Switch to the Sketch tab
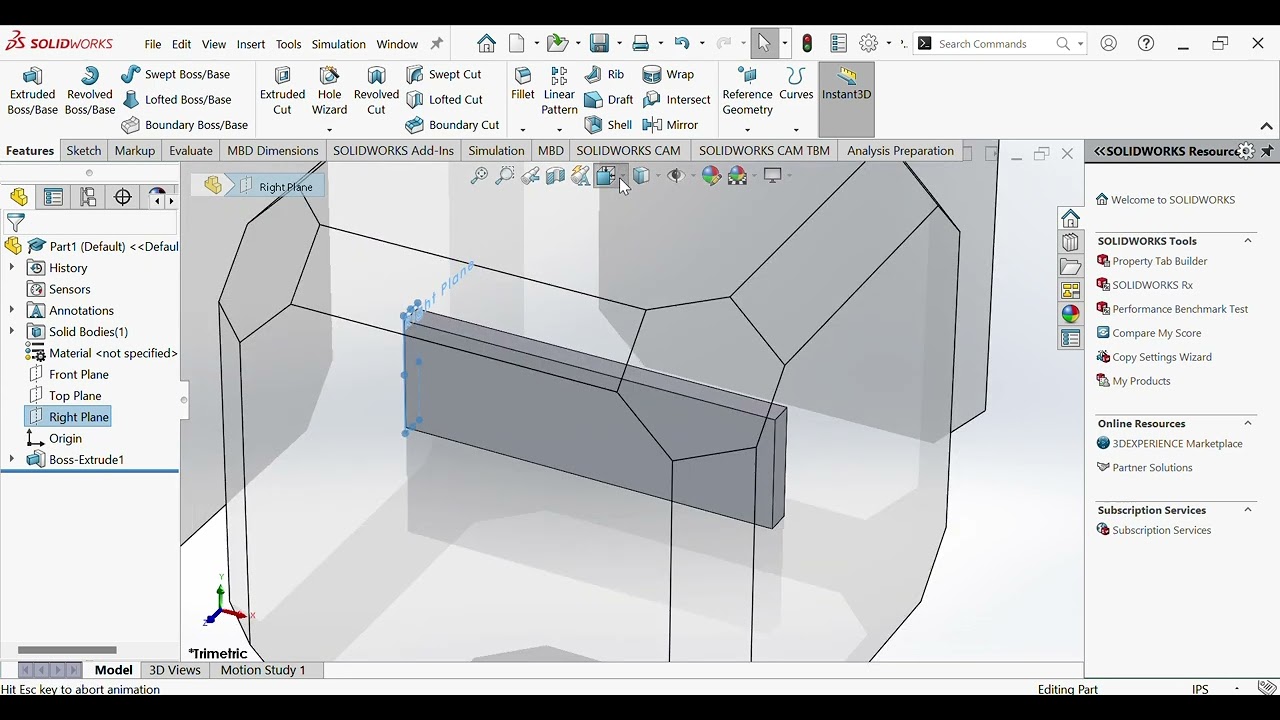The width and height of the screenshot is (1280, 720). tap(83, 151)
